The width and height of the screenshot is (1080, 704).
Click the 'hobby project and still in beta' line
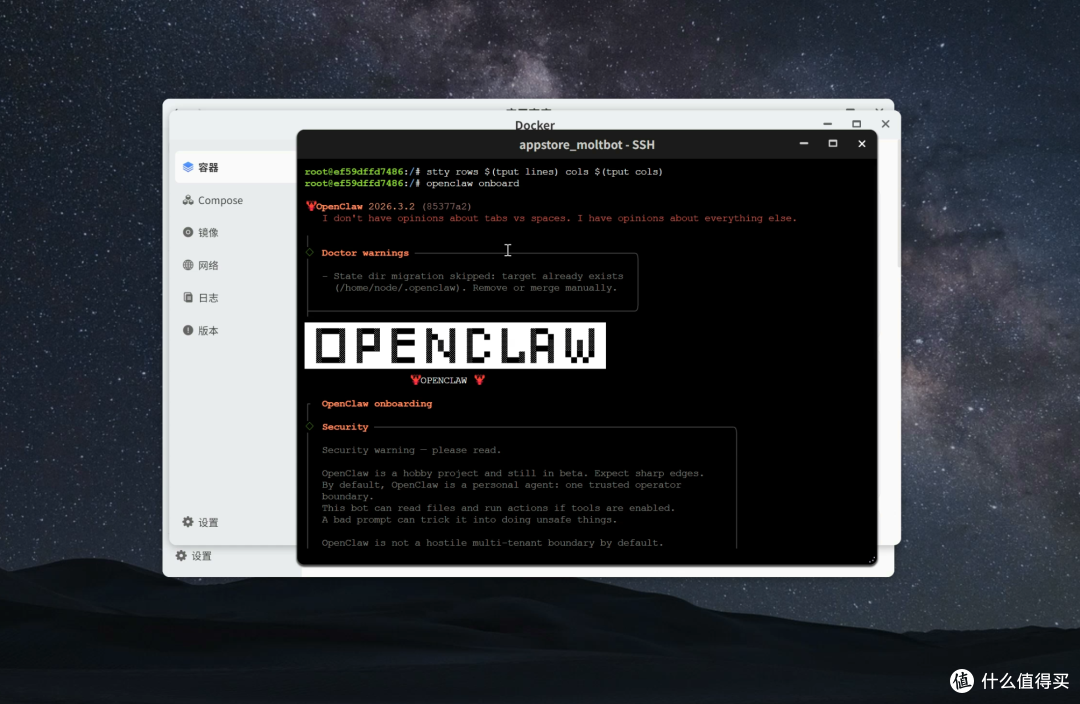[x=513, y=473]
